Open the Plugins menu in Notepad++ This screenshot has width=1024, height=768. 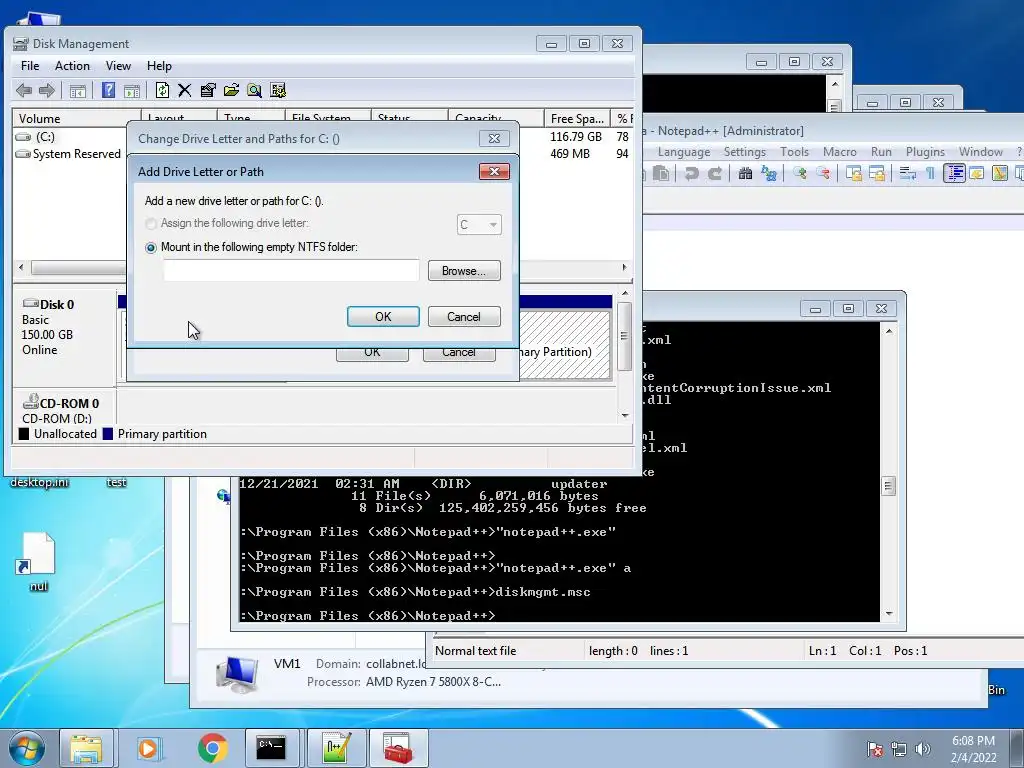coord(925,152)
